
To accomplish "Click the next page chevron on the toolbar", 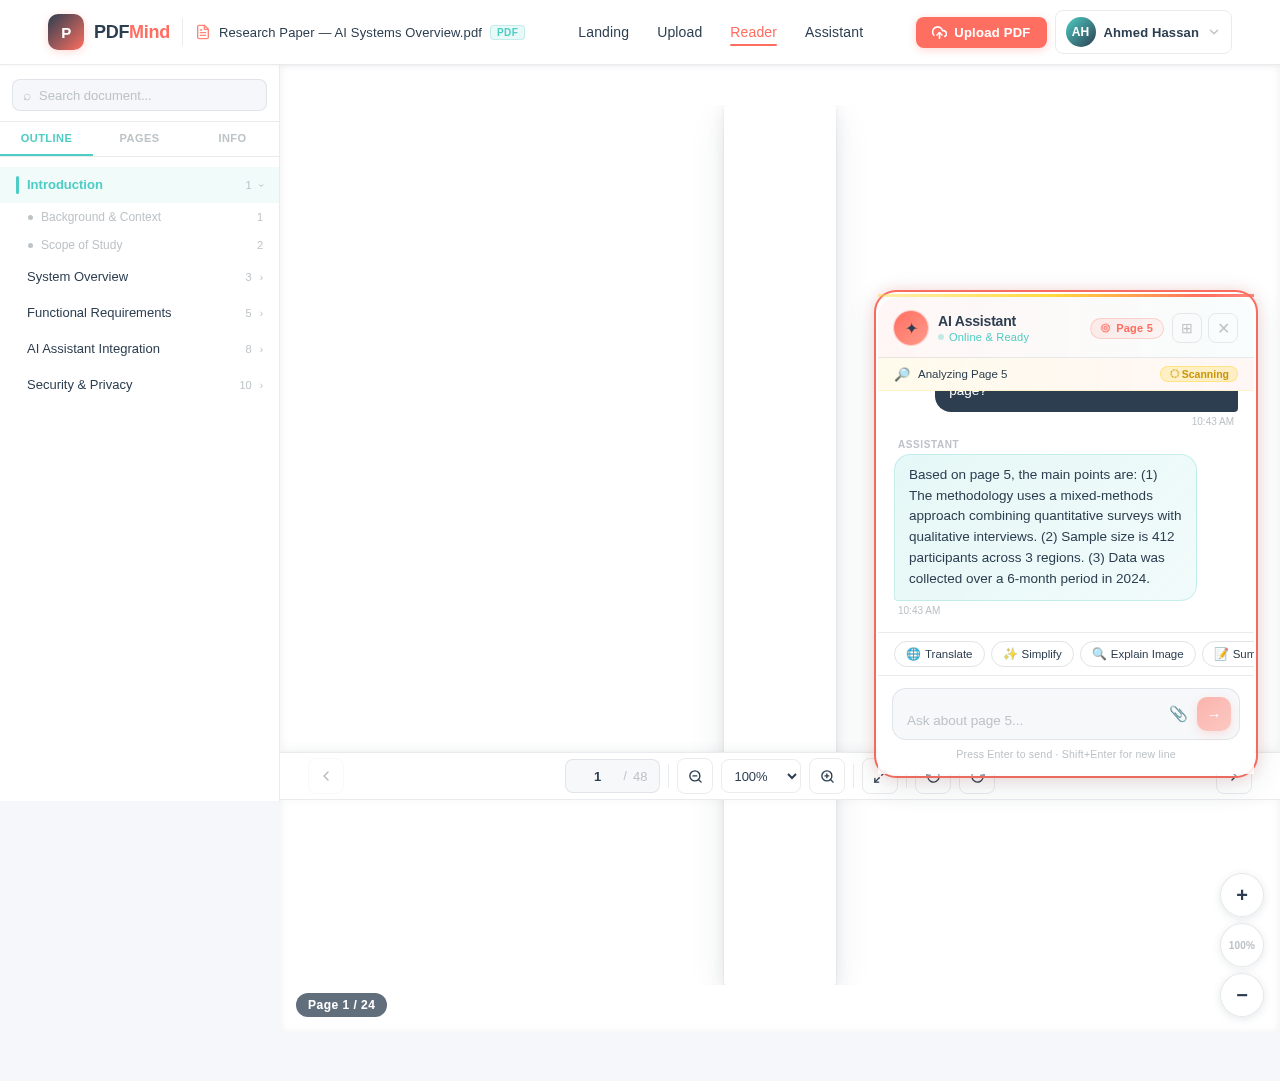I will 1233,776.
